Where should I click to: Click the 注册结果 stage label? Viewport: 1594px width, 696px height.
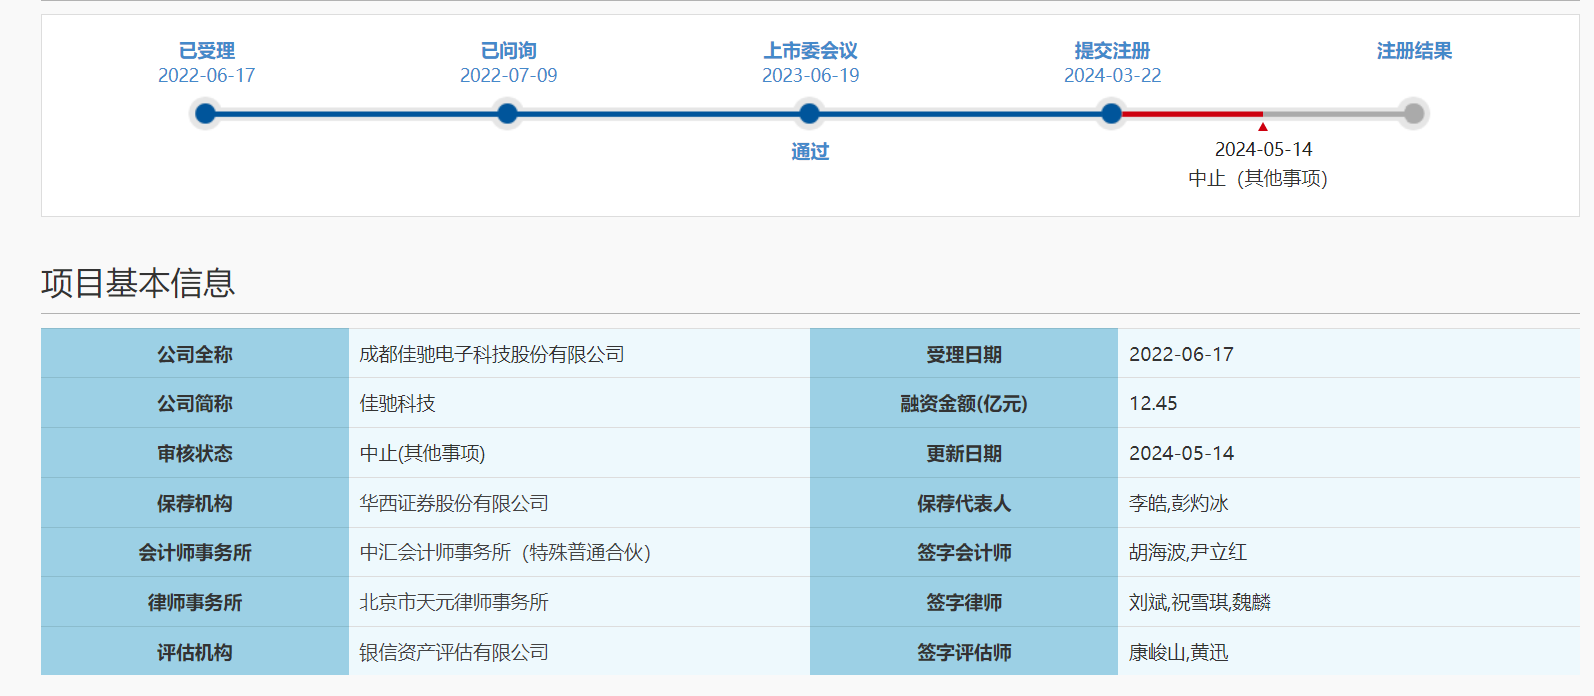click(x=1413, y=51)
